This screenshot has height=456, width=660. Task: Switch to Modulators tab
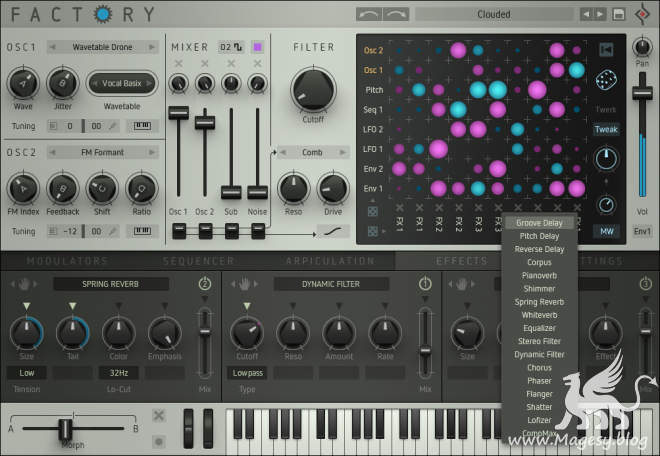click(67, 261)
